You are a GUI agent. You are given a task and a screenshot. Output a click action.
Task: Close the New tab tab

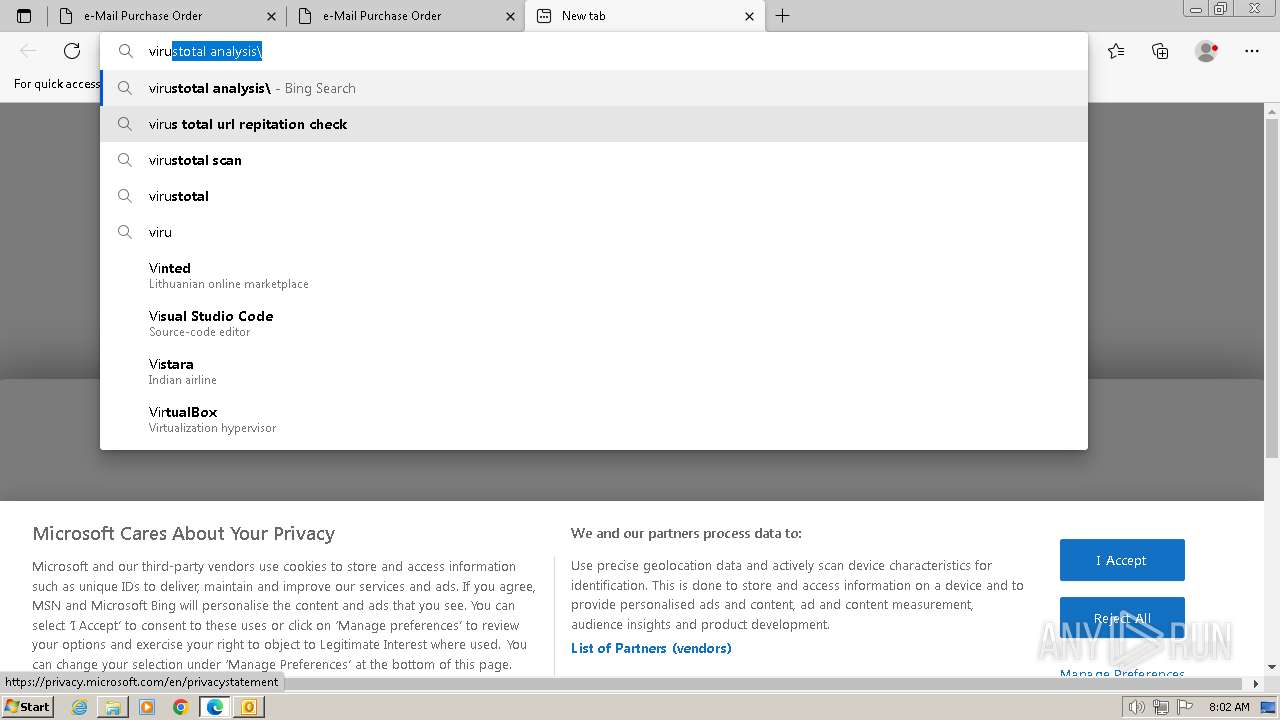750,16
